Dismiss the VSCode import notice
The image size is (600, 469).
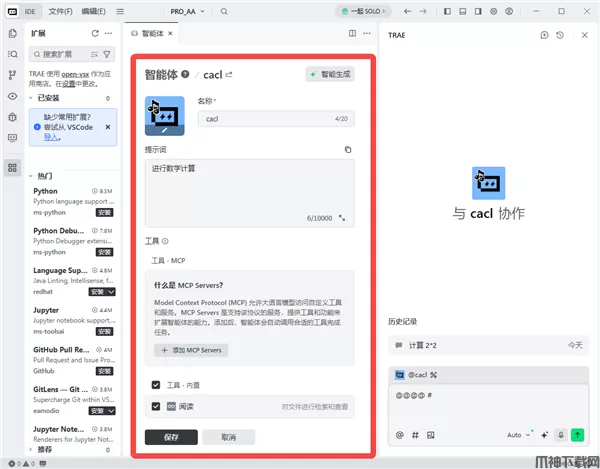coord(108,127)
